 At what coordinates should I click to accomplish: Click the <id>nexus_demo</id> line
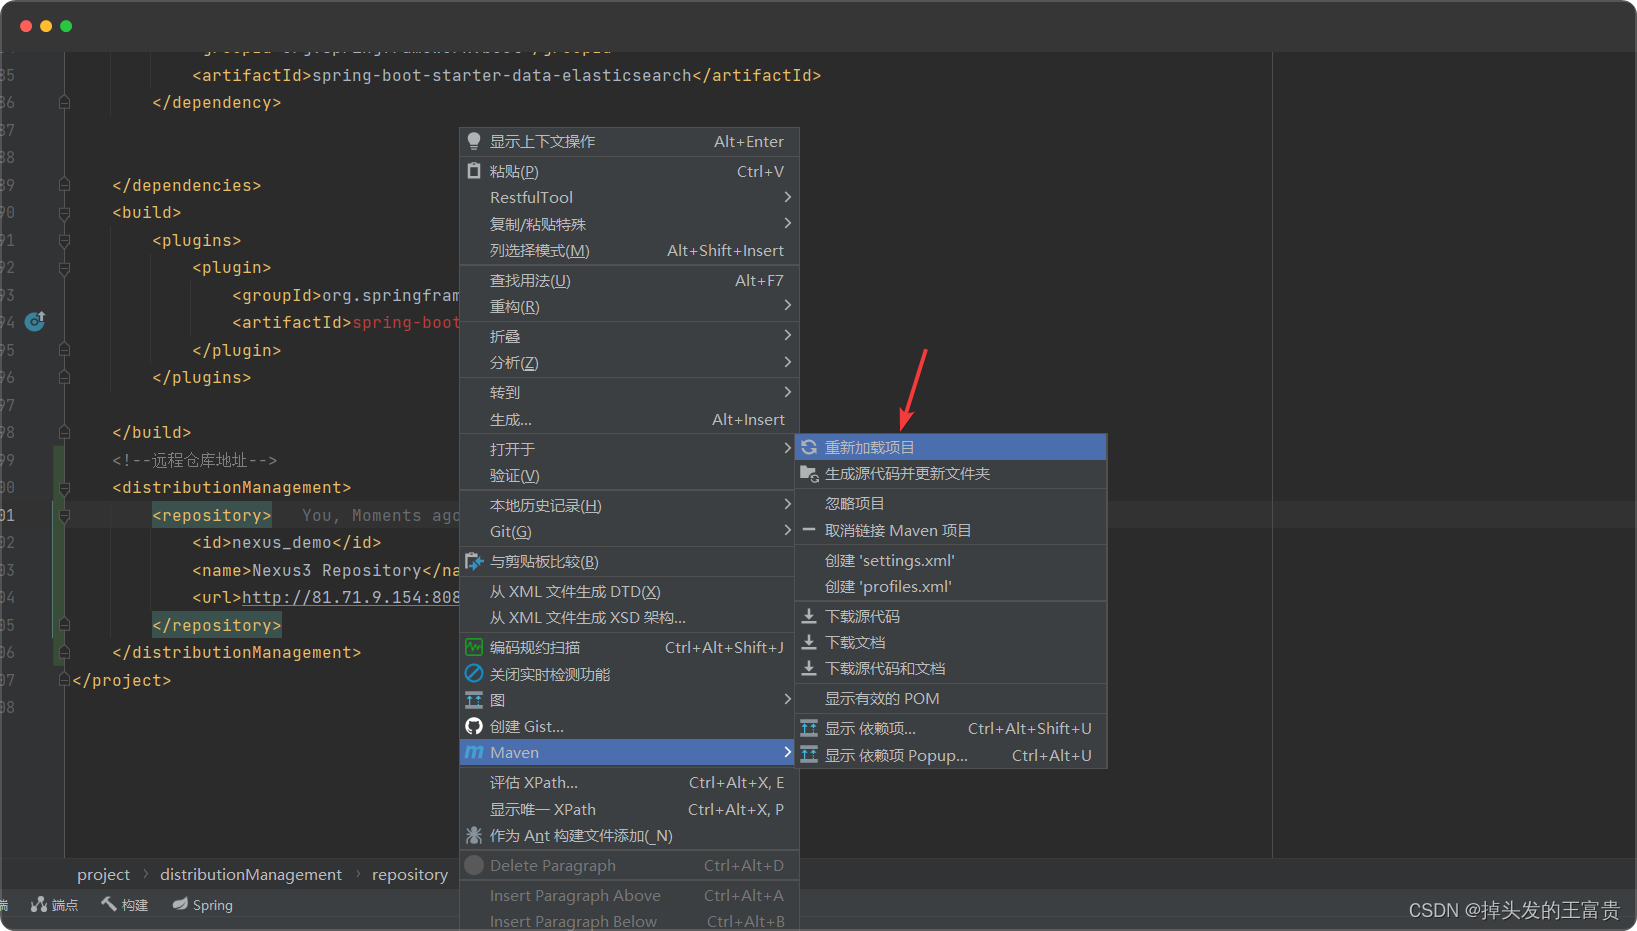point(287,542)
